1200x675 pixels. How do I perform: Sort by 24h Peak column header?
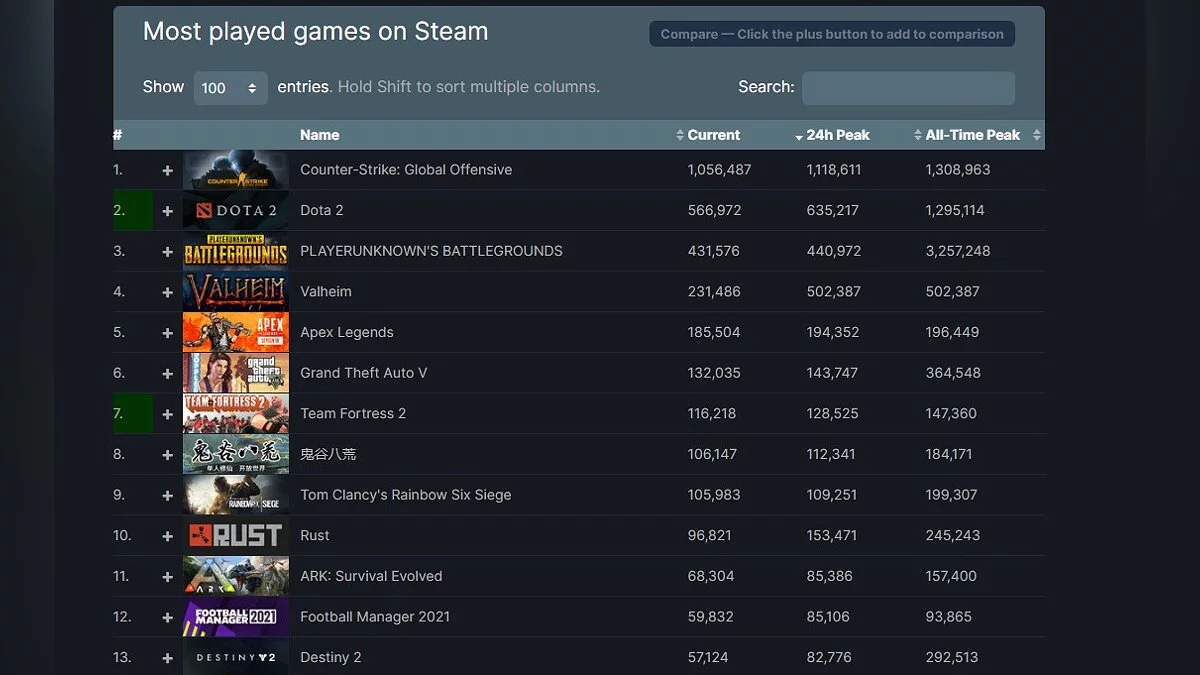point(837,135)
